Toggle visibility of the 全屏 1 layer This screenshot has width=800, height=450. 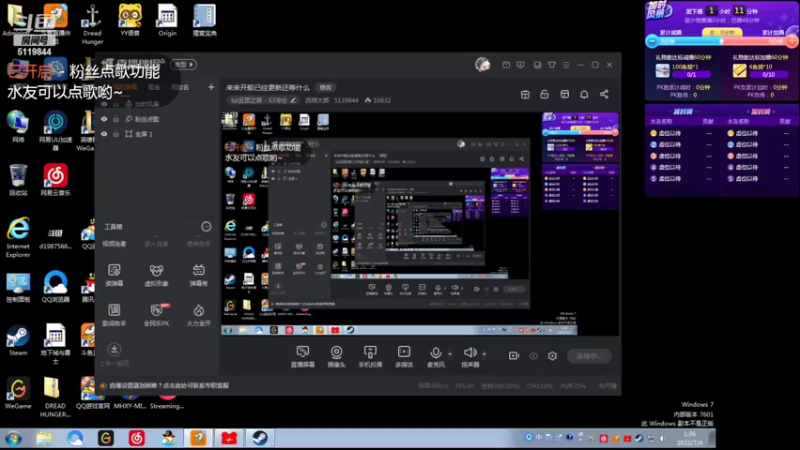point(104,134)
